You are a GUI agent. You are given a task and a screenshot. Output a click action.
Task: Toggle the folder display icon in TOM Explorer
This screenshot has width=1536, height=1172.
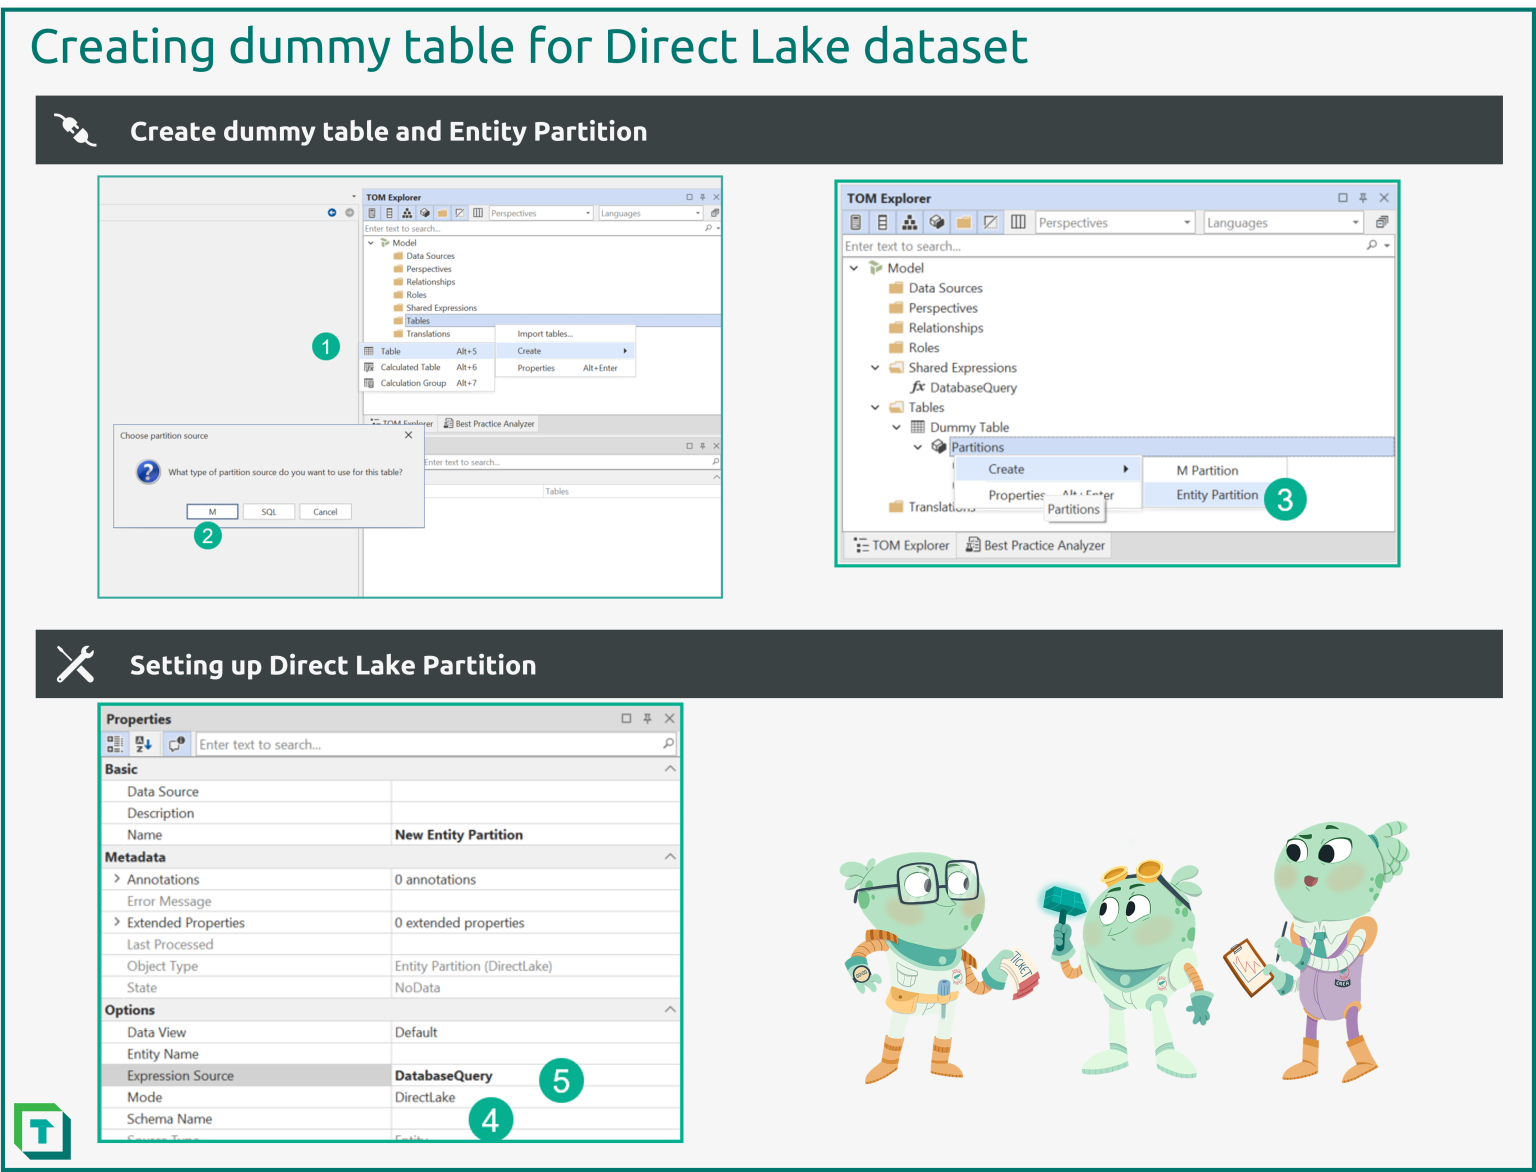coord(964,222)
